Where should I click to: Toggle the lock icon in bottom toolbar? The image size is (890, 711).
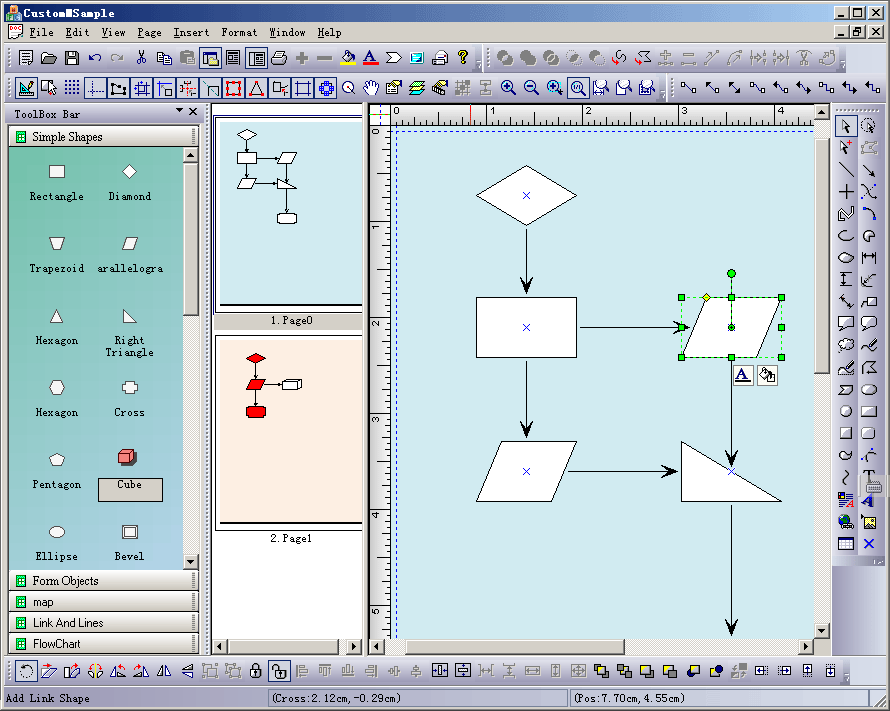(256, 671)
